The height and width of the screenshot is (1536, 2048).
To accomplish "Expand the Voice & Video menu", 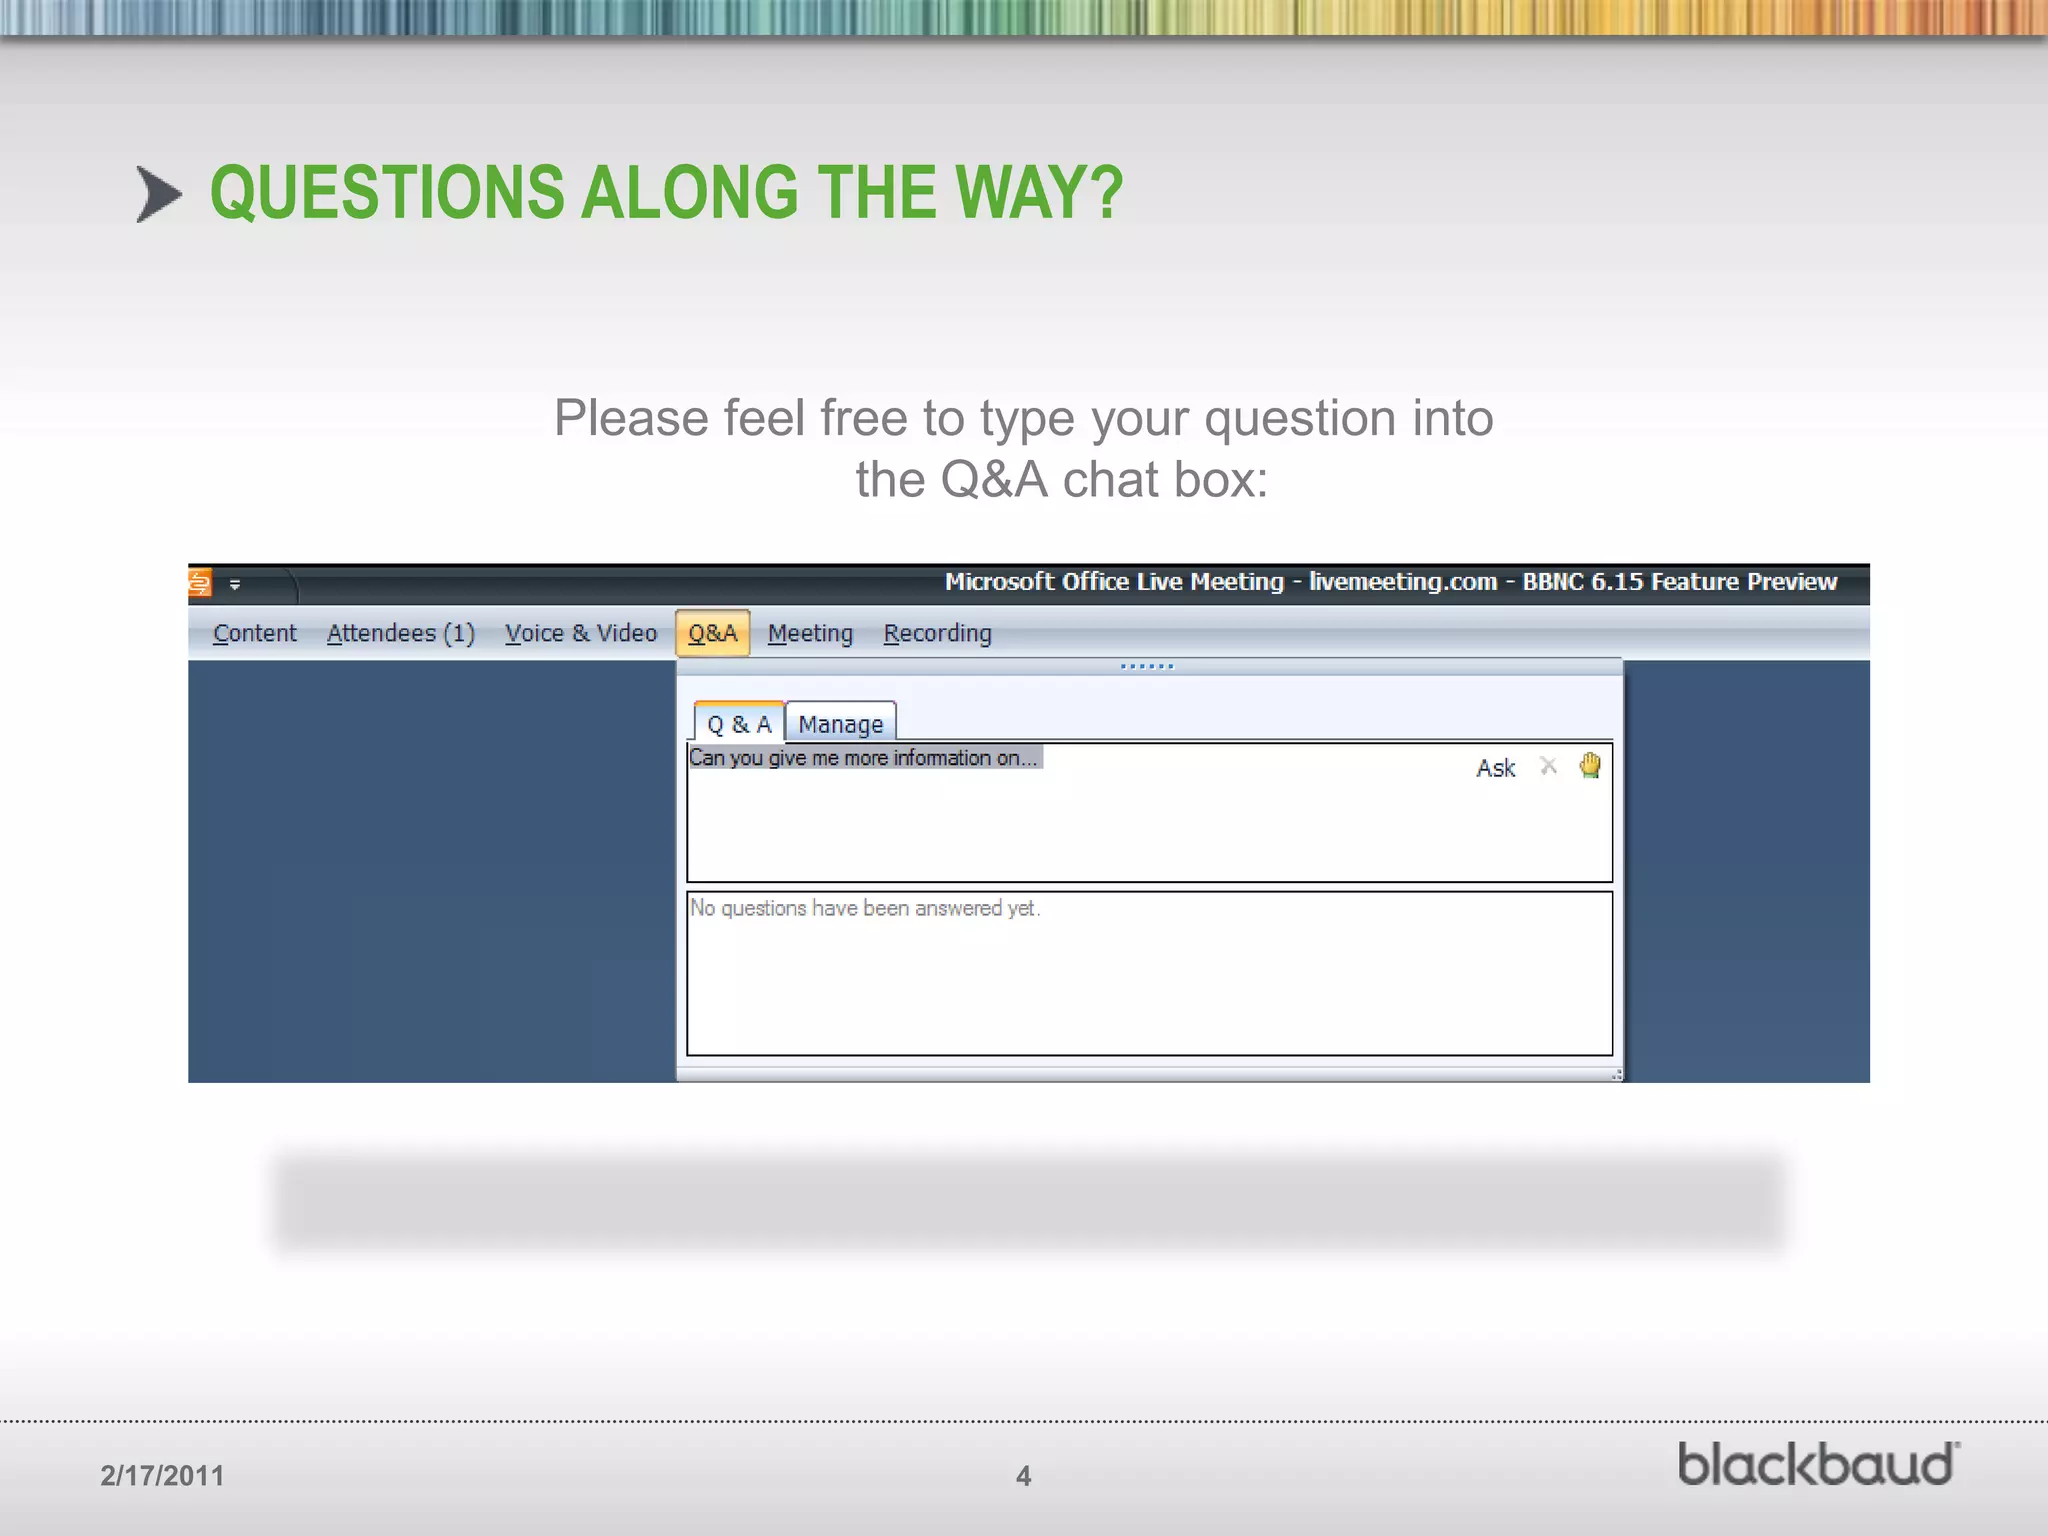I will [580, 633].
